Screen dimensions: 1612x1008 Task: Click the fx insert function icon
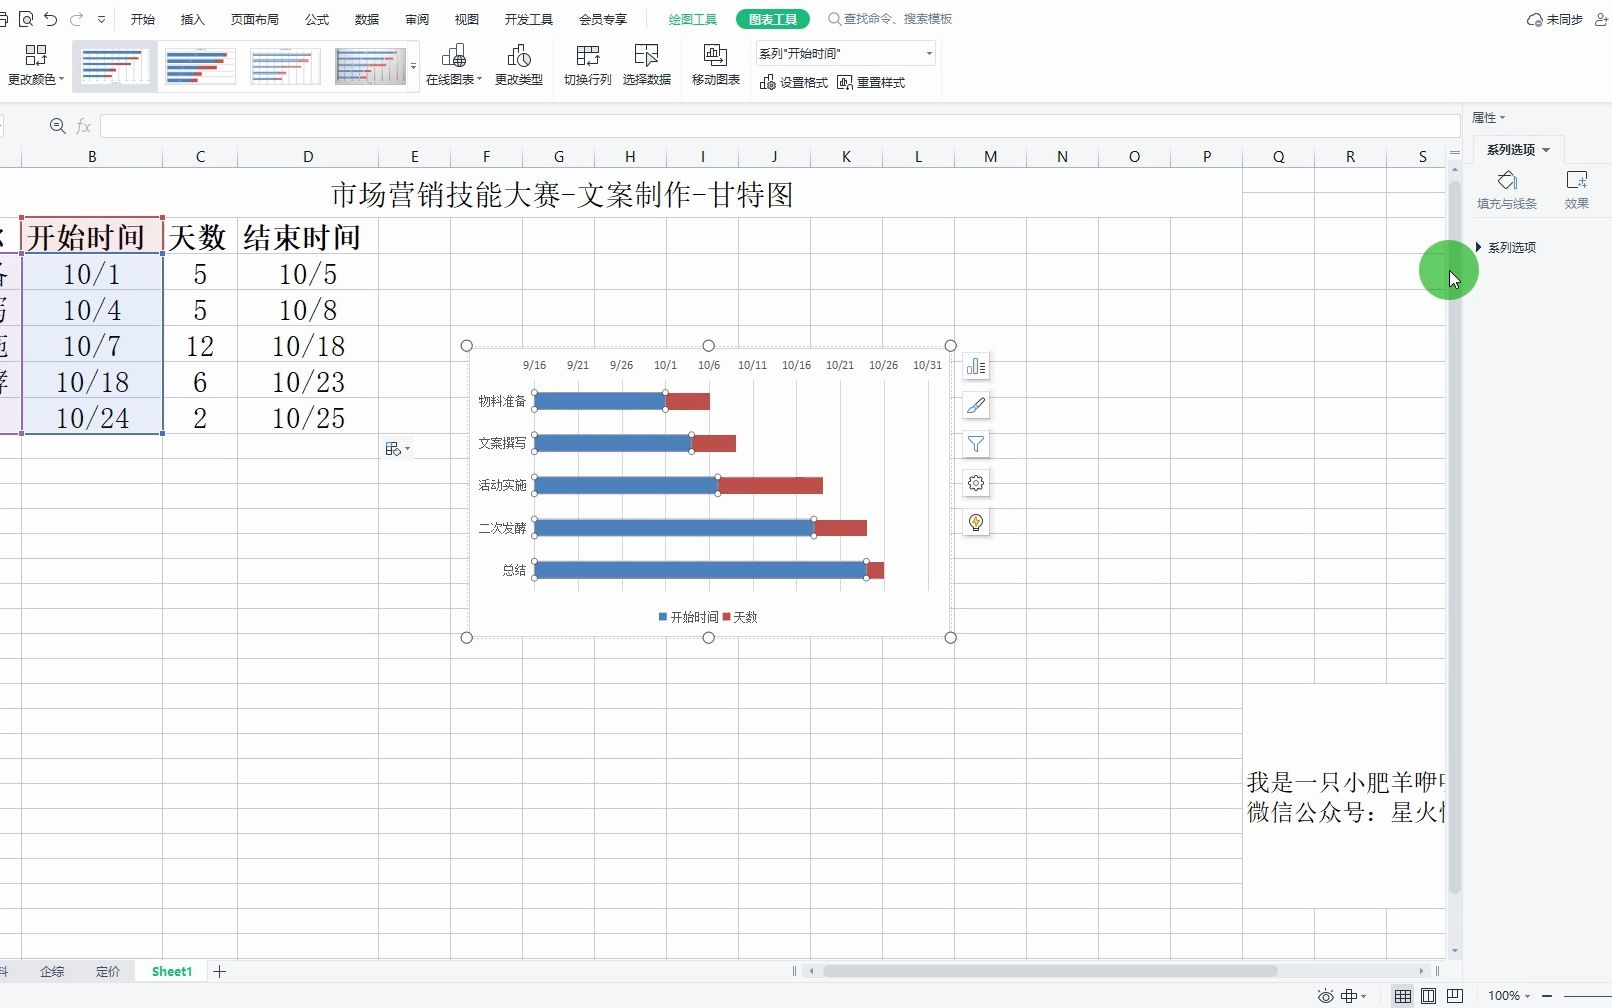click(x=84, y=126)
